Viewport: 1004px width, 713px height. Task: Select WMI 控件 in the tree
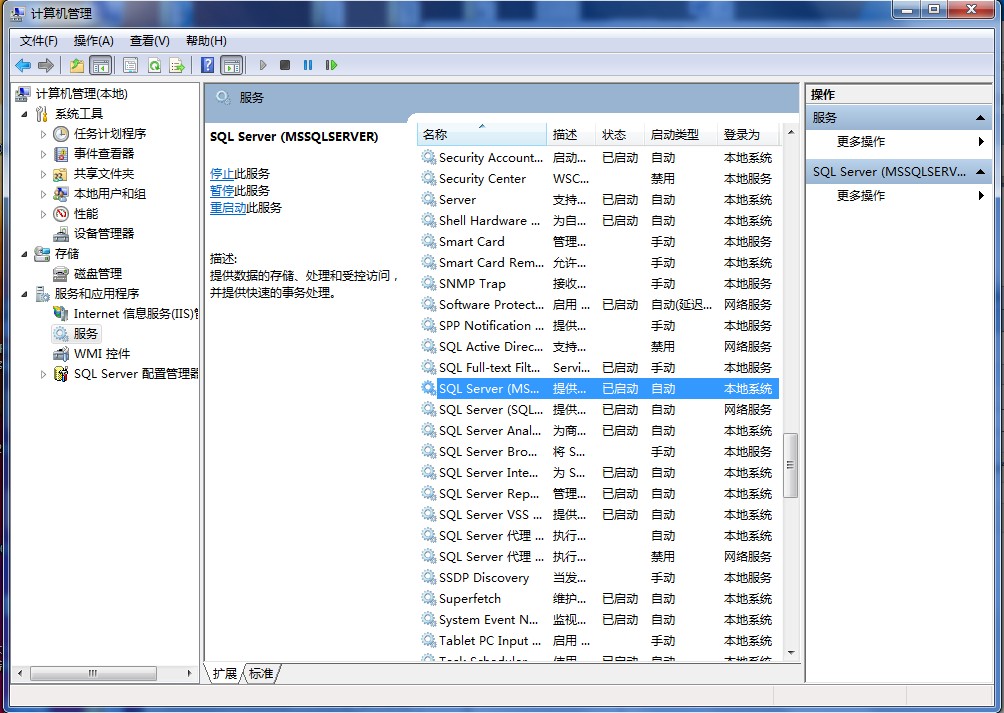[102, 353]
